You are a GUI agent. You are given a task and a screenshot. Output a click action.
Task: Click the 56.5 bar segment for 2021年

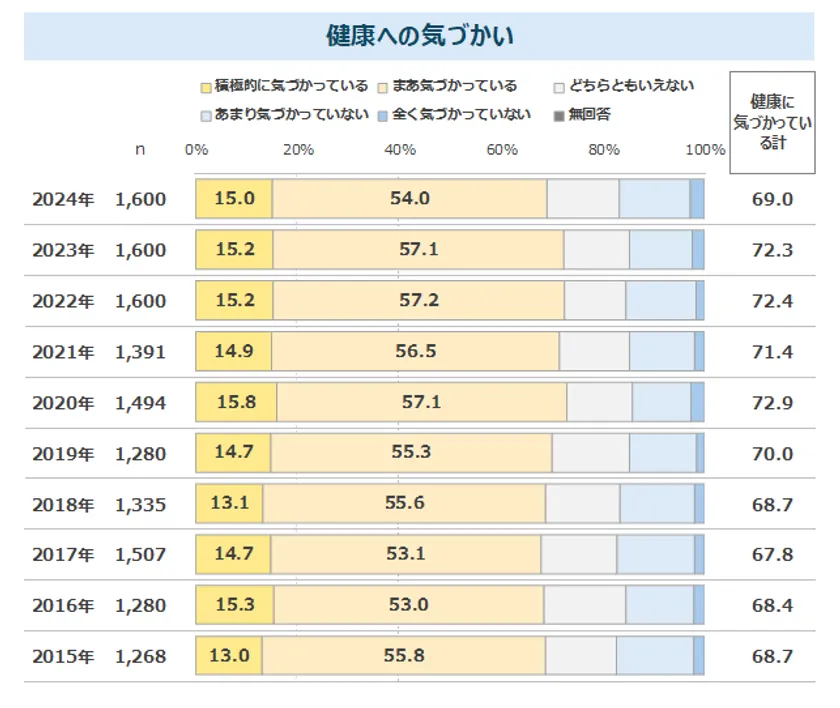click(415, 351)
